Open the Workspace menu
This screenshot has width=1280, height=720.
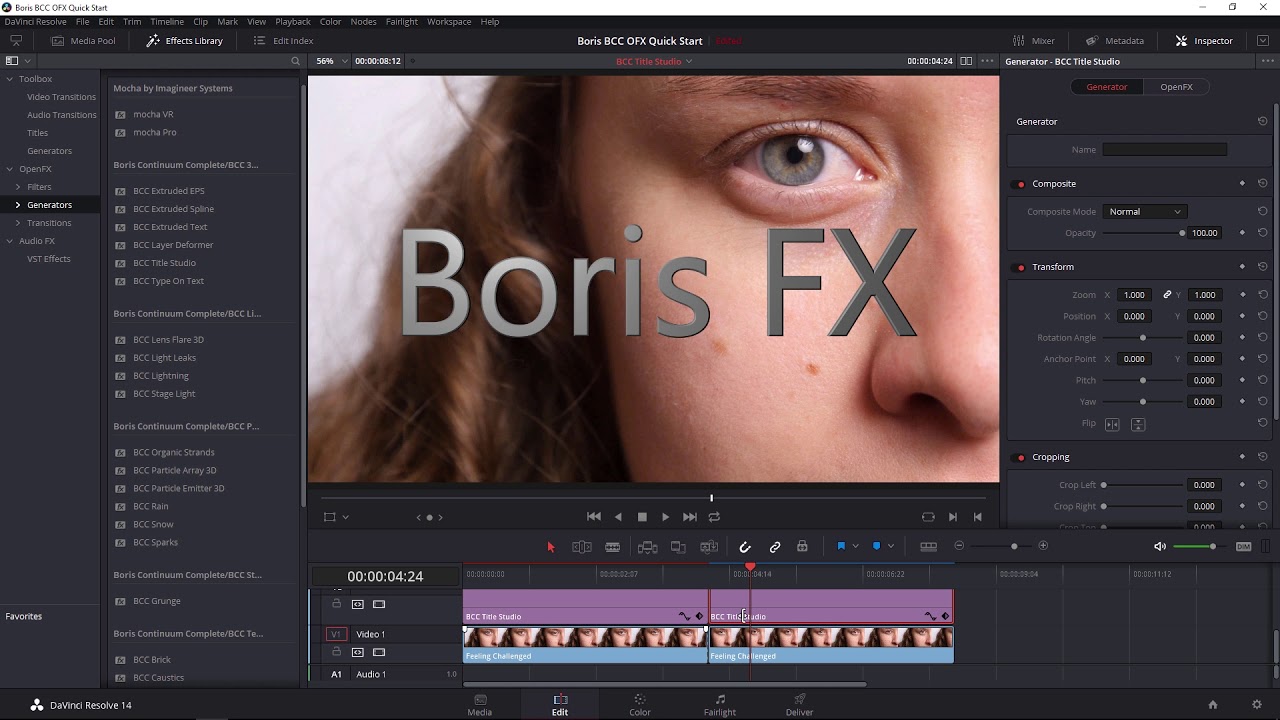(449, 22)
